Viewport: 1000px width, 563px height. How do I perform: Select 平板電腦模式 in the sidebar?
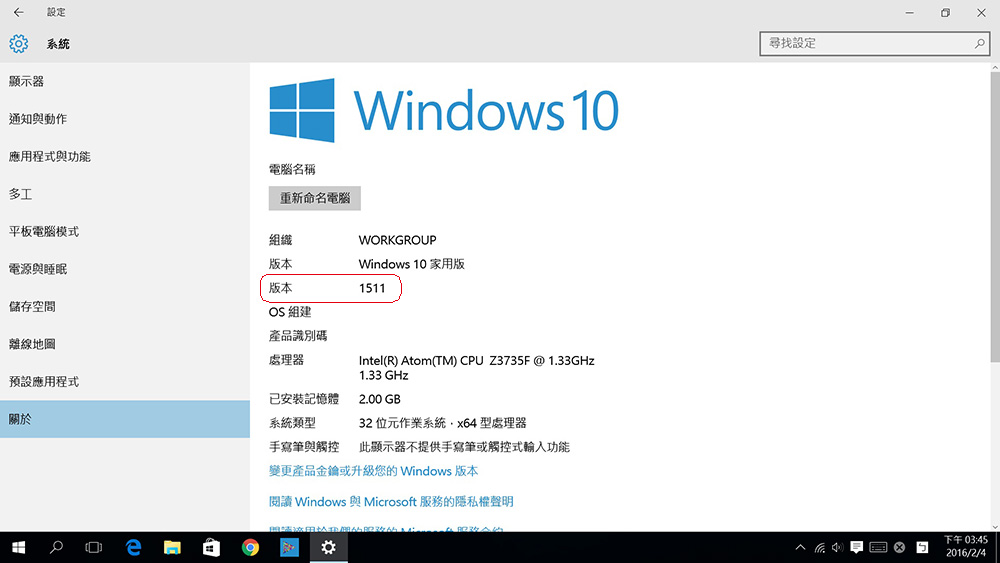[124, 232]
